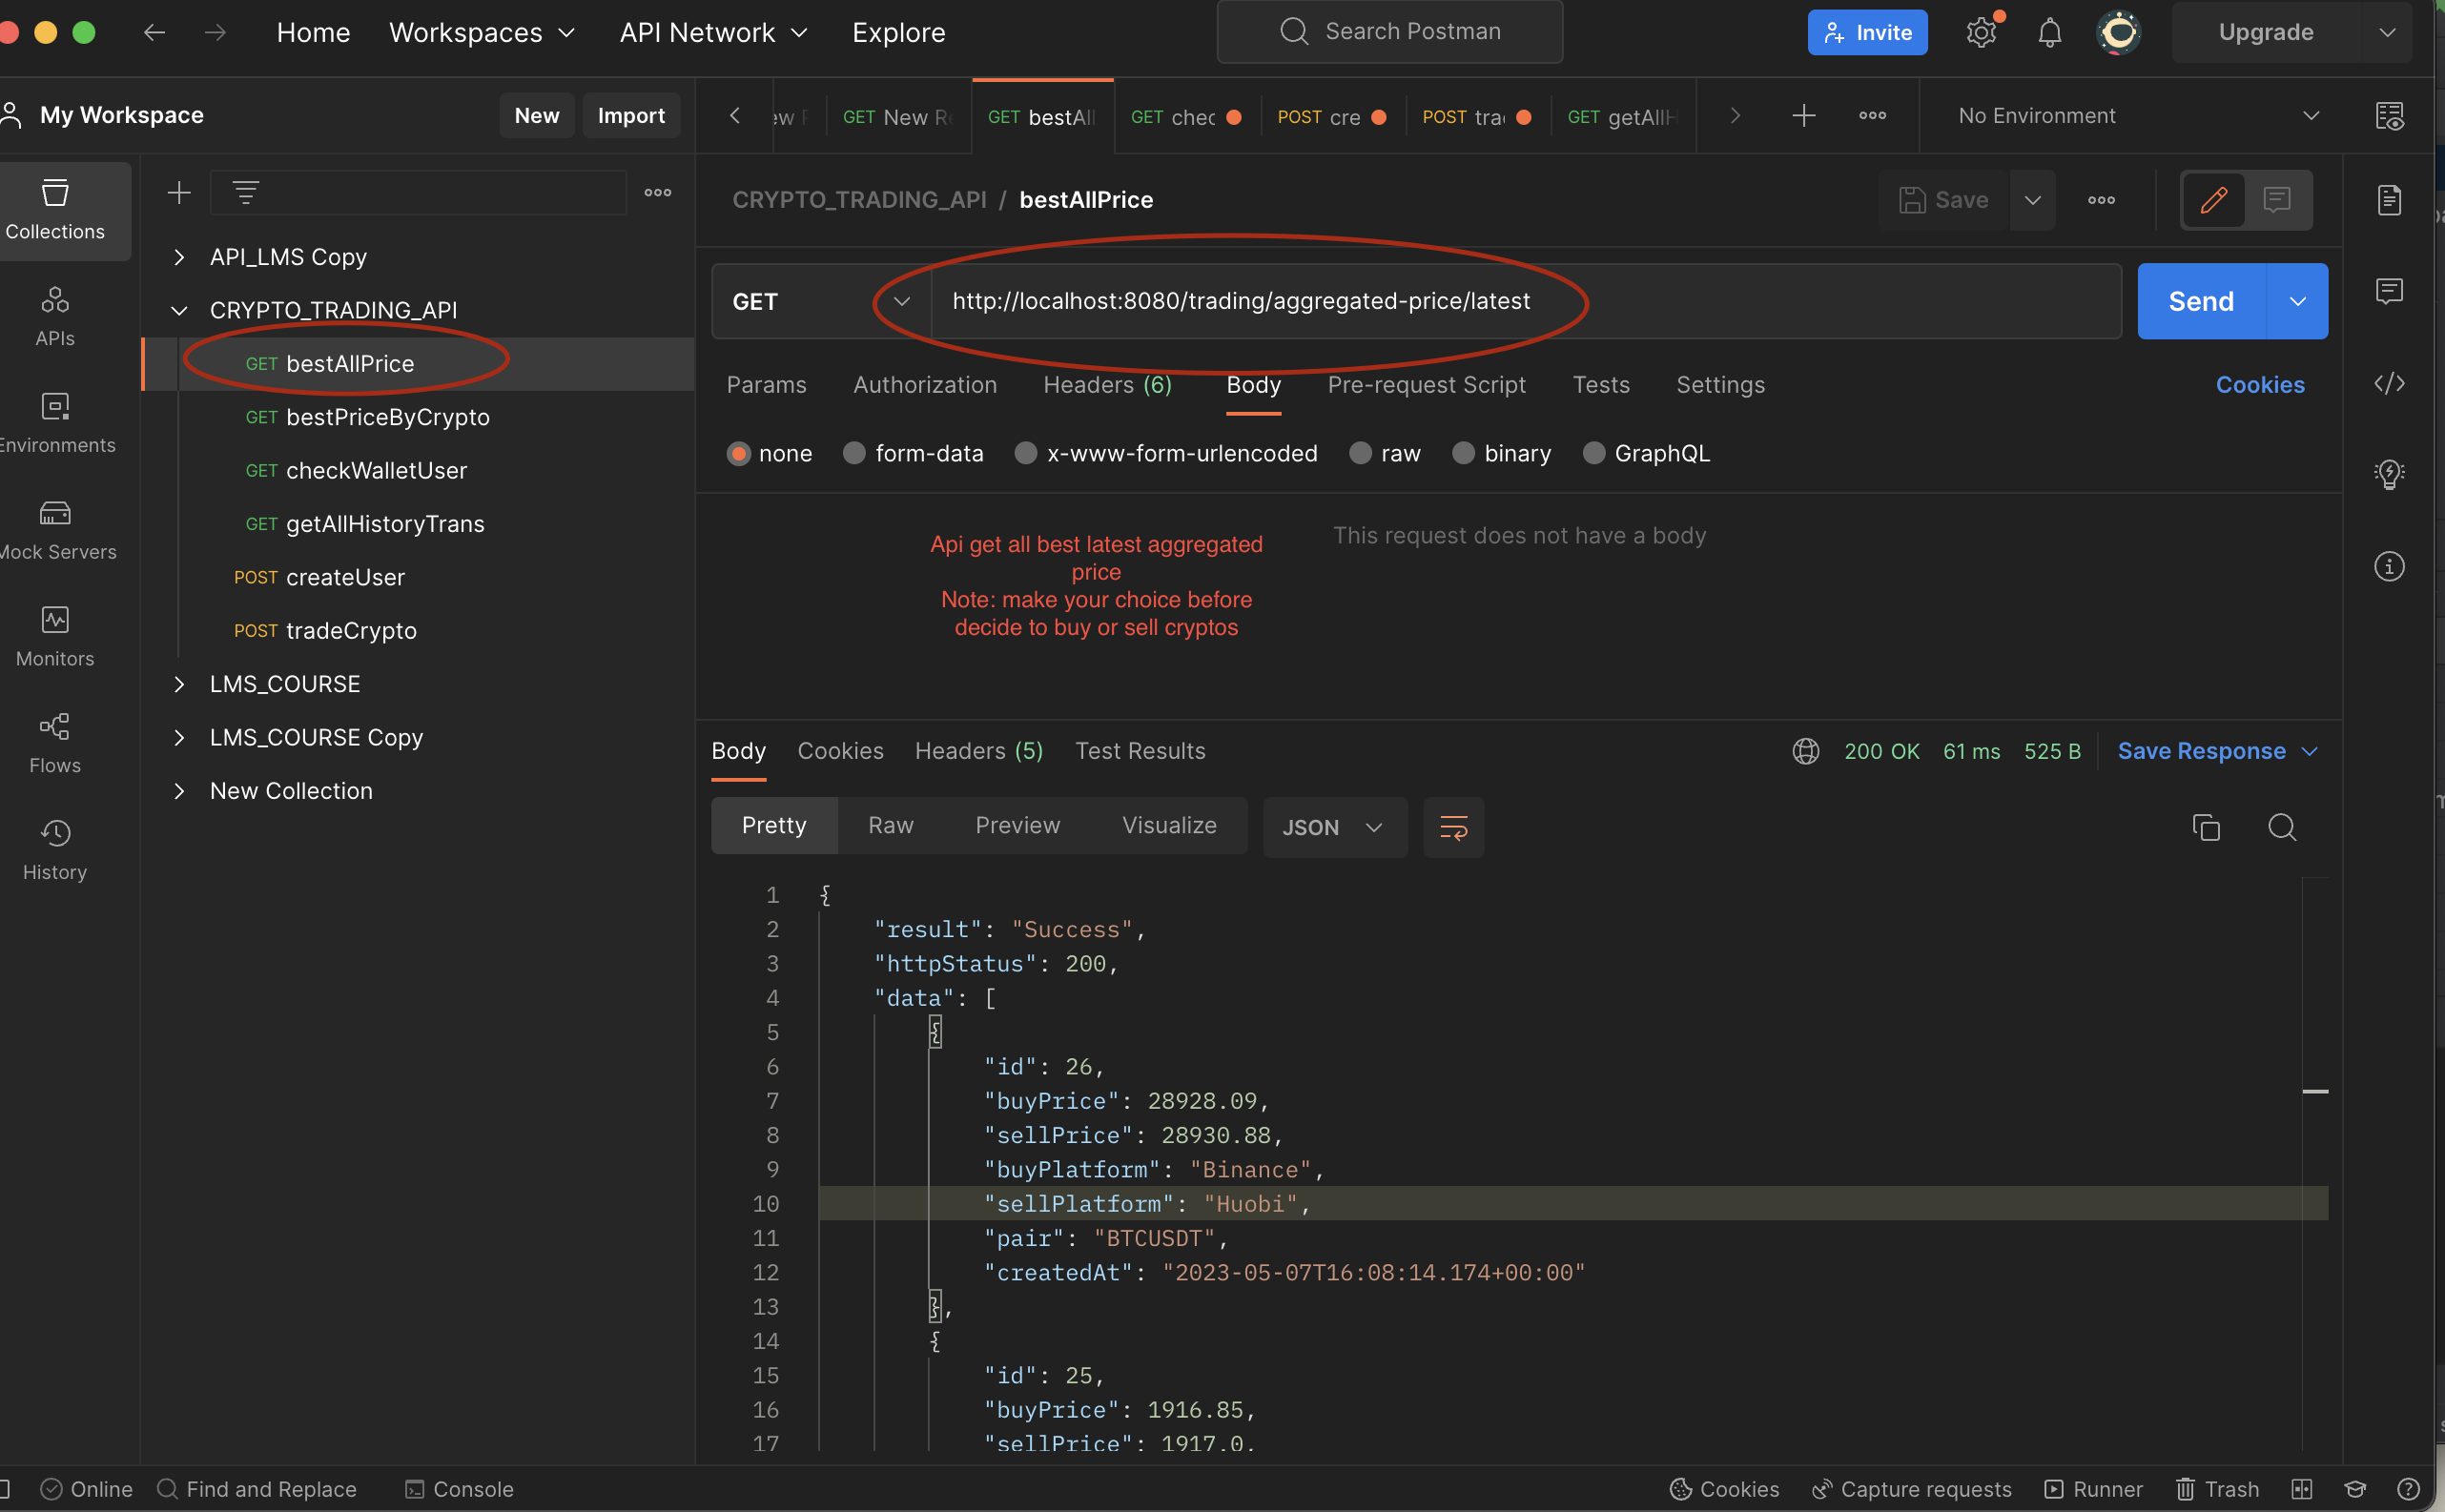
Task: Switch to edit mode pencil icon
Action: (2213, 200)
